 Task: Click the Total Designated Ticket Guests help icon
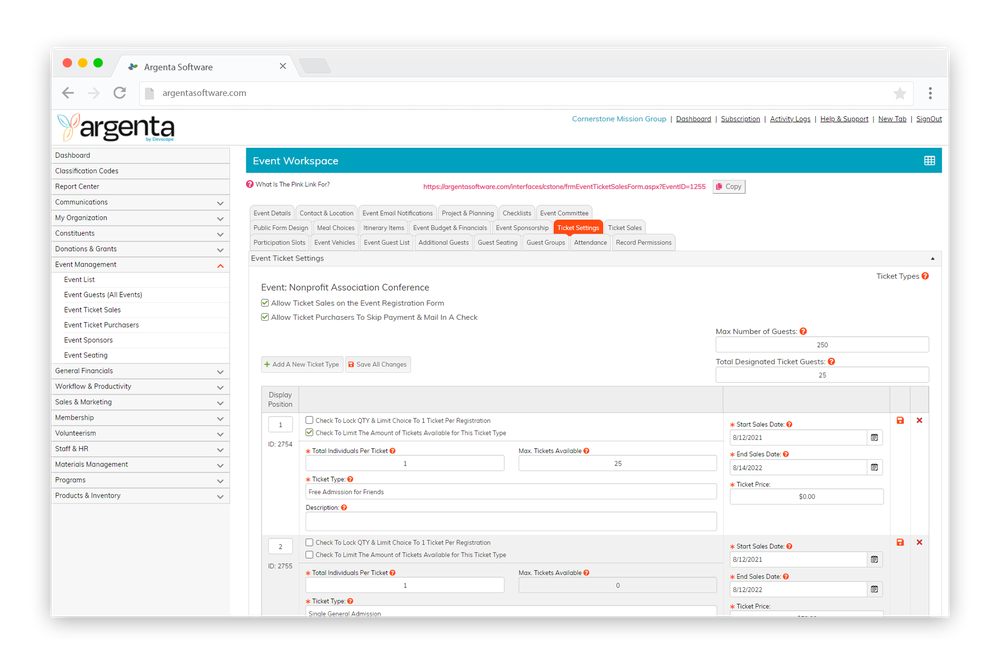(832, 361)
